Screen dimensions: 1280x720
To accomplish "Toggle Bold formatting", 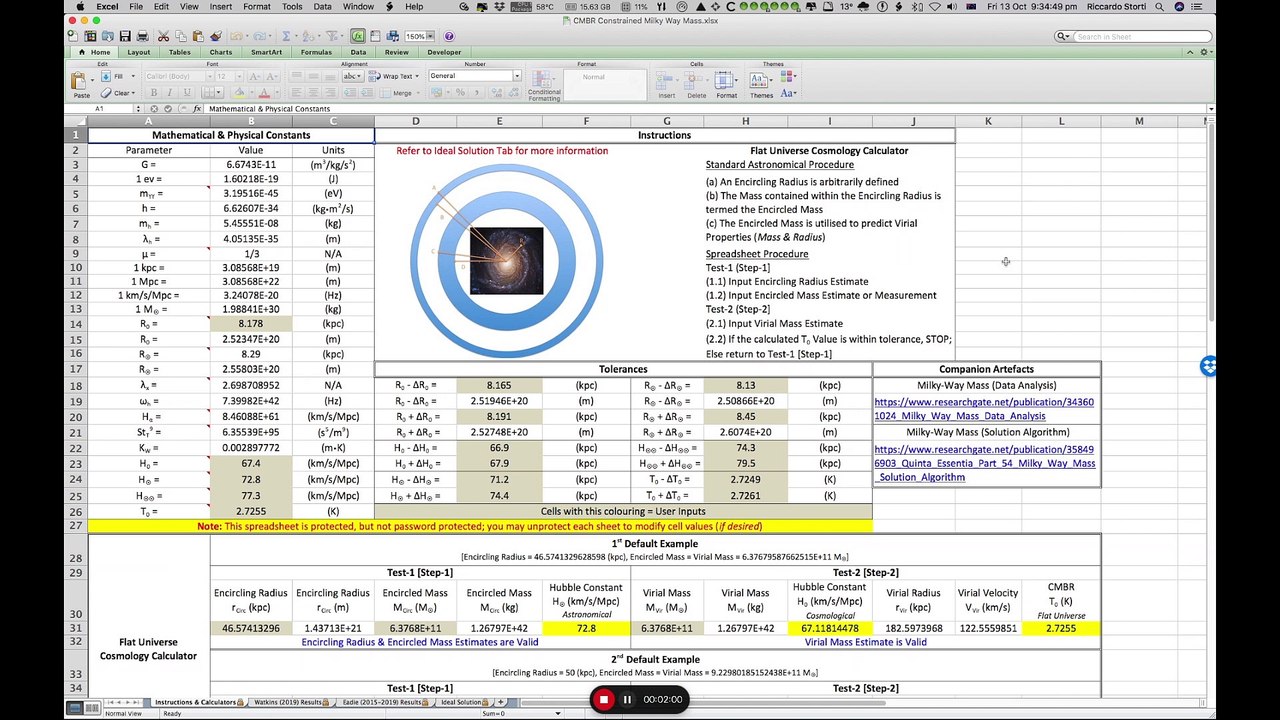I will click(x=153, y=93).
